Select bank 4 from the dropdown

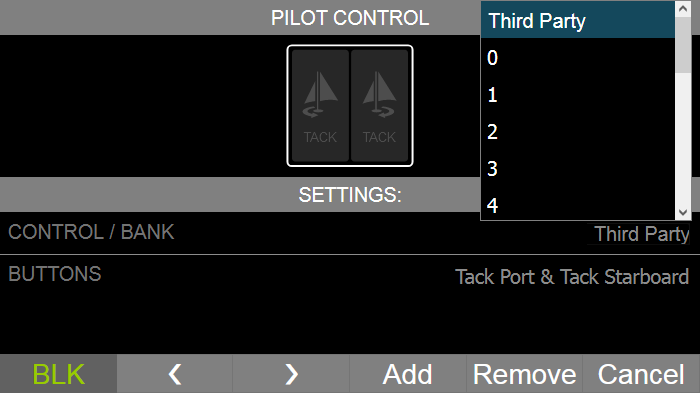[x=578, y=205]
